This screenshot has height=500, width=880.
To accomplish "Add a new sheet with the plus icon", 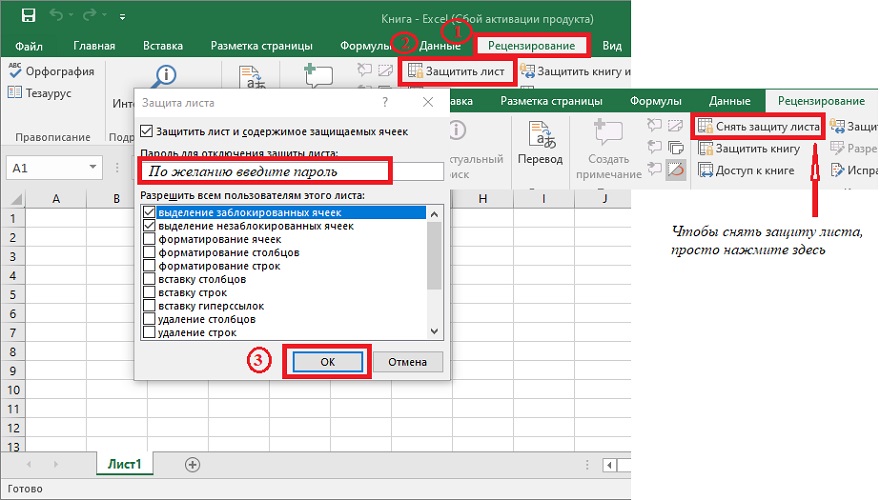I will pyautogui.click(x=192, y=465).
